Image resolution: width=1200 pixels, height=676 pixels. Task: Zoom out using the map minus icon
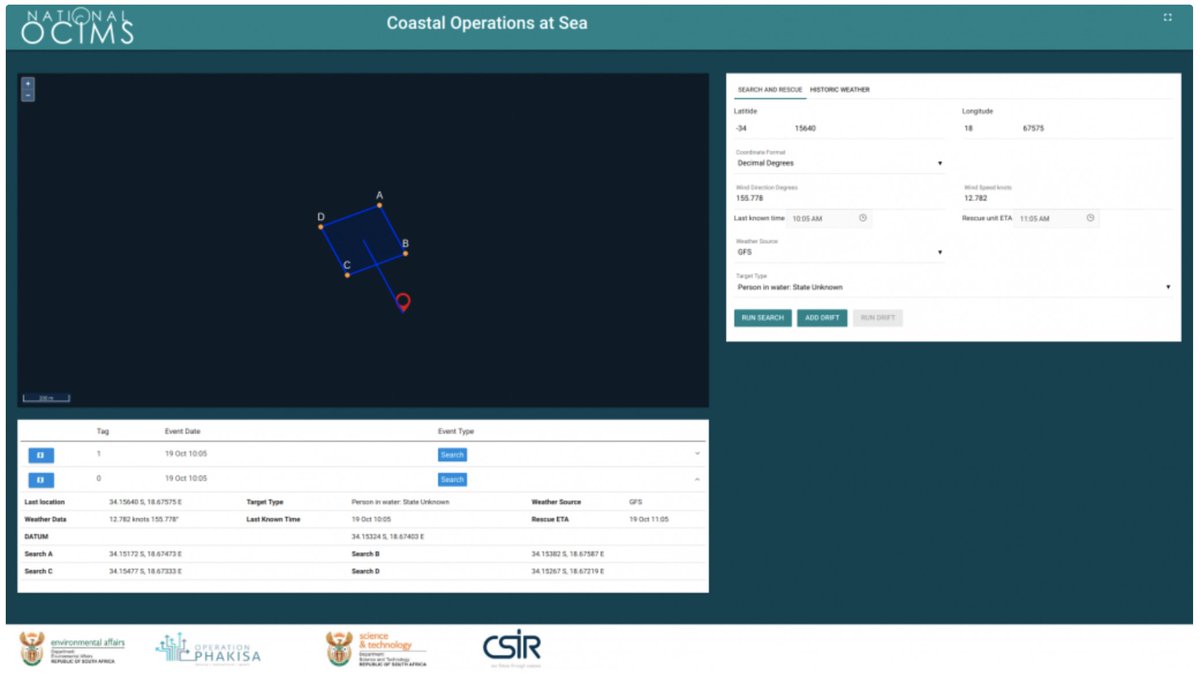(27, 93)
